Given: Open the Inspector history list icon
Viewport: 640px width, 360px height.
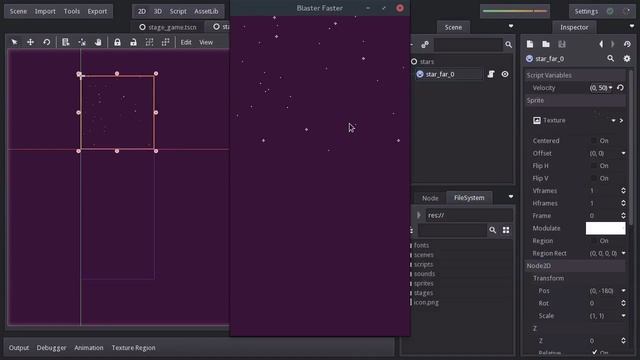Looking at the screenshot, I should pyautogui.click(x=627, y=44).
